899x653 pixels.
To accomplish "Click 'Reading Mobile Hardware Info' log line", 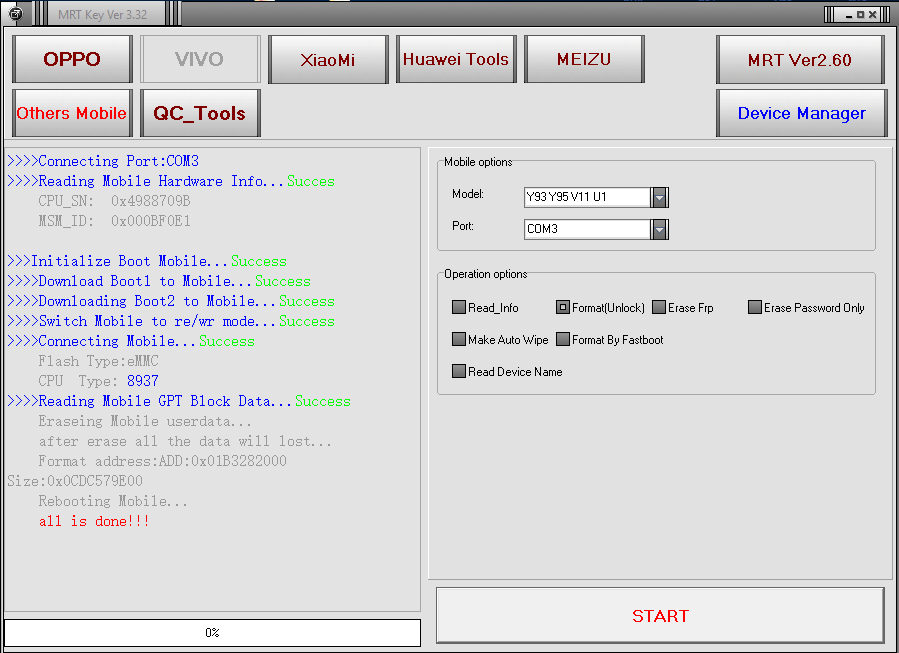I will (171, 181).
